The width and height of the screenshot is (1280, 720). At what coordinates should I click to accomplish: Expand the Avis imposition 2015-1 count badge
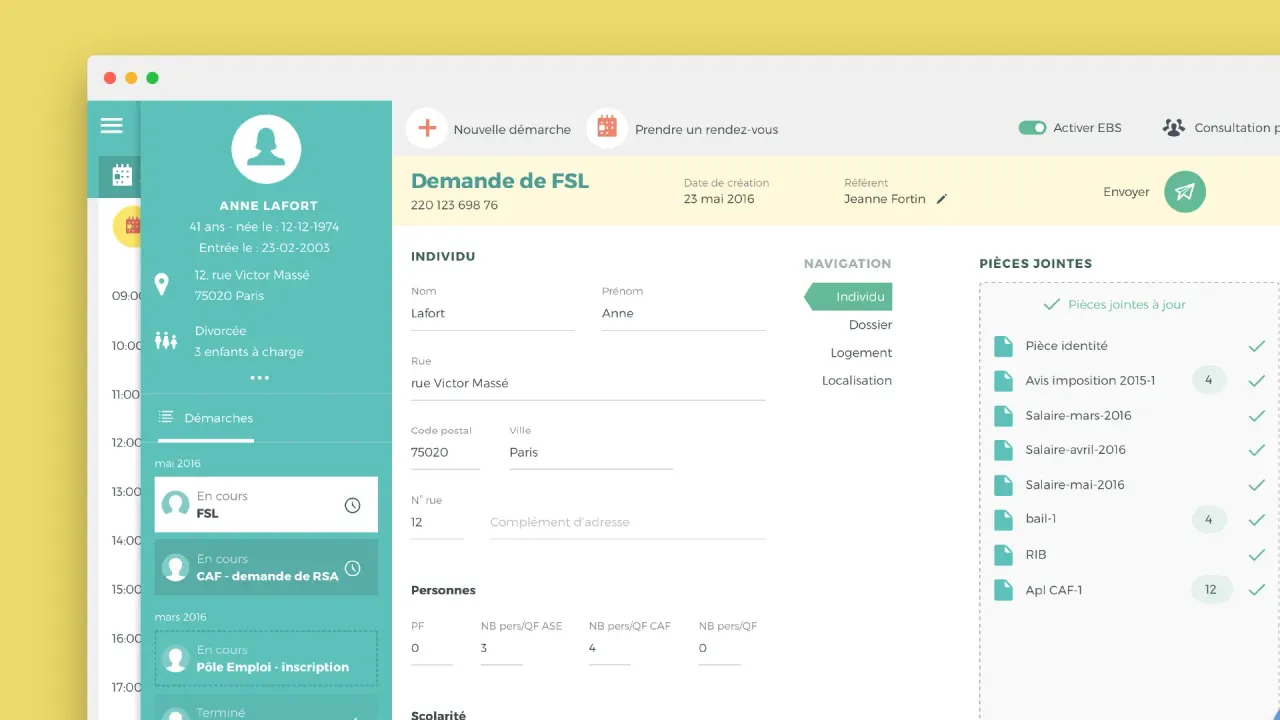click(x=1209, y=380)
